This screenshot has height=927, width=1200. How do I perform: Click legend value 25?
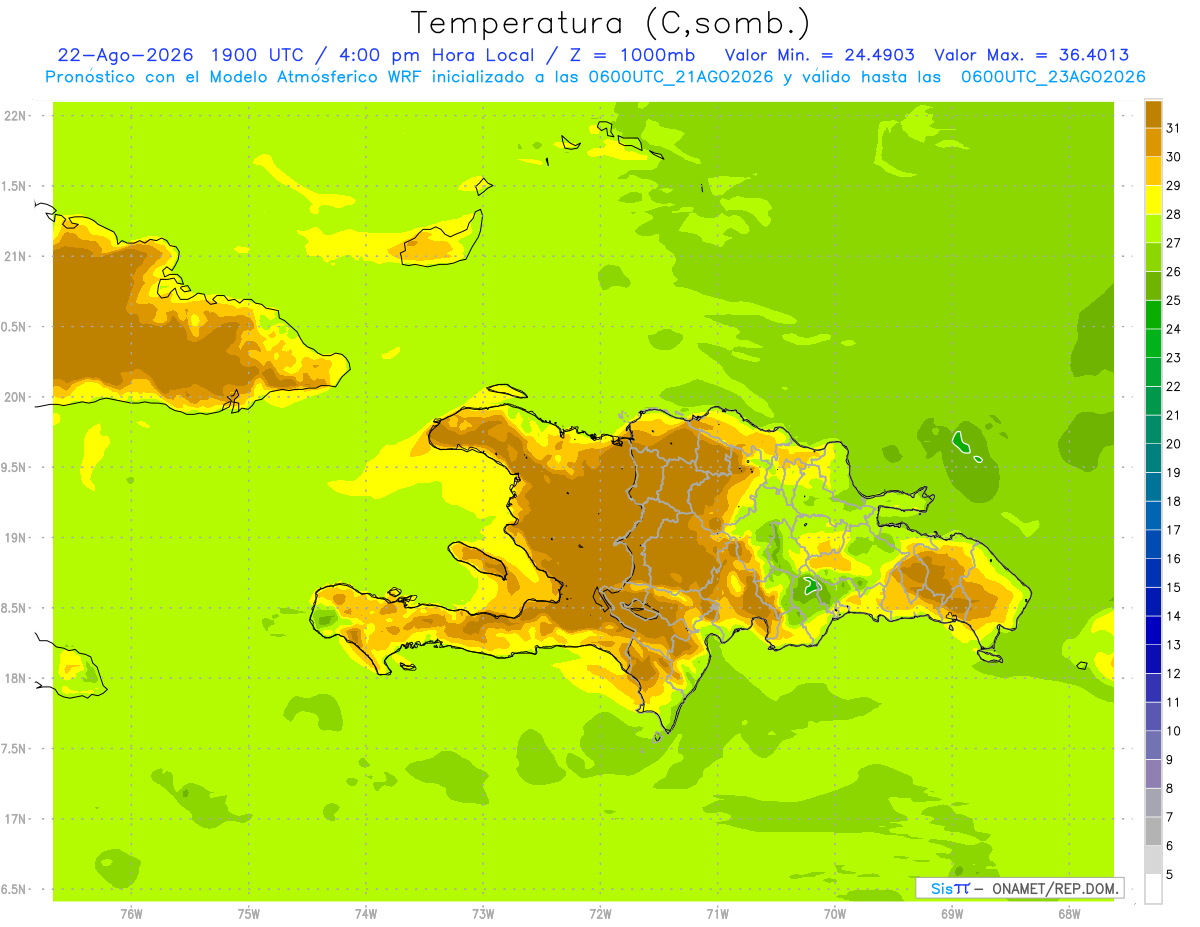click(1173, 301)
